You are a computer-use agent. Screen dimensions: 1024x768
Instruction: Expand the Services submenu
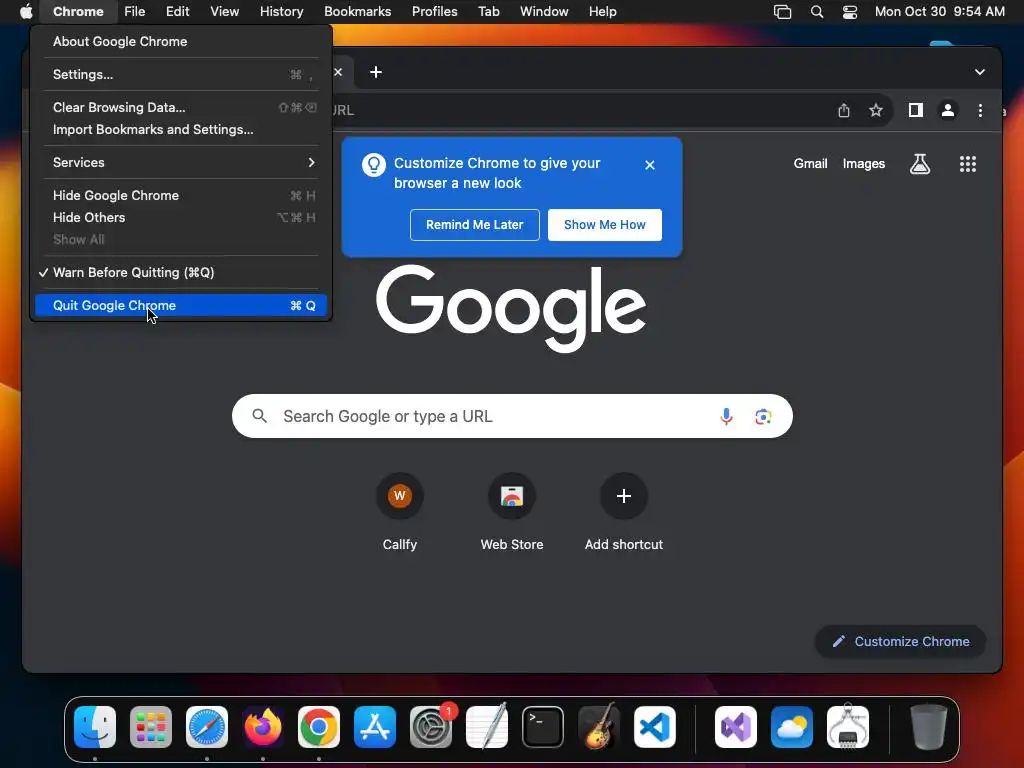click(181, 163)
